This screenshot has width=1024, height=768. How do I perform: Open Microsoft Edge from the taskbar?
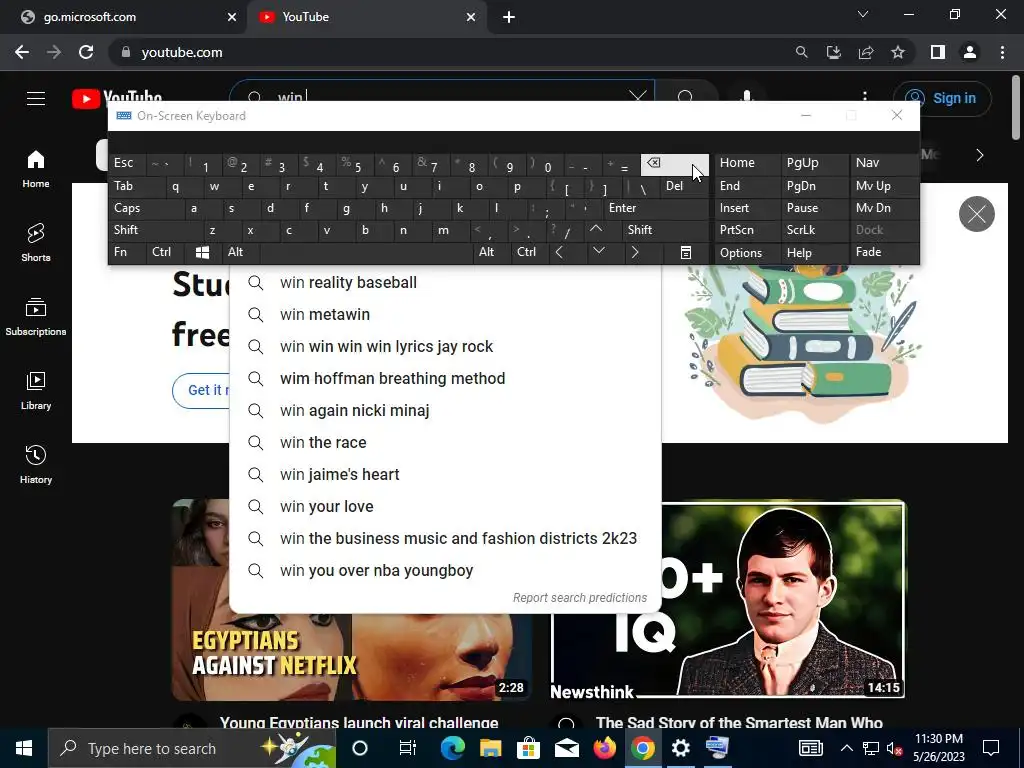[x=453, y=748]
